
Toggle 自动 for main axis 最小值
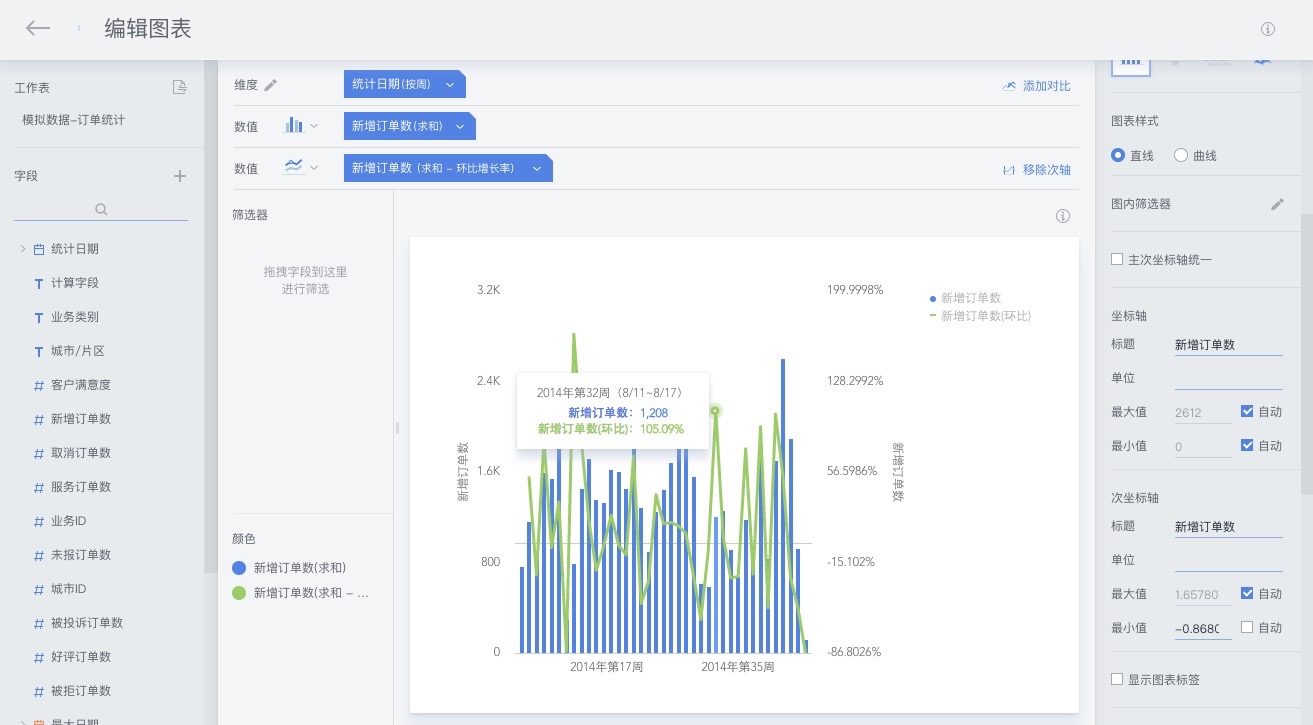pyautogui.click(x=1247, y=445)
